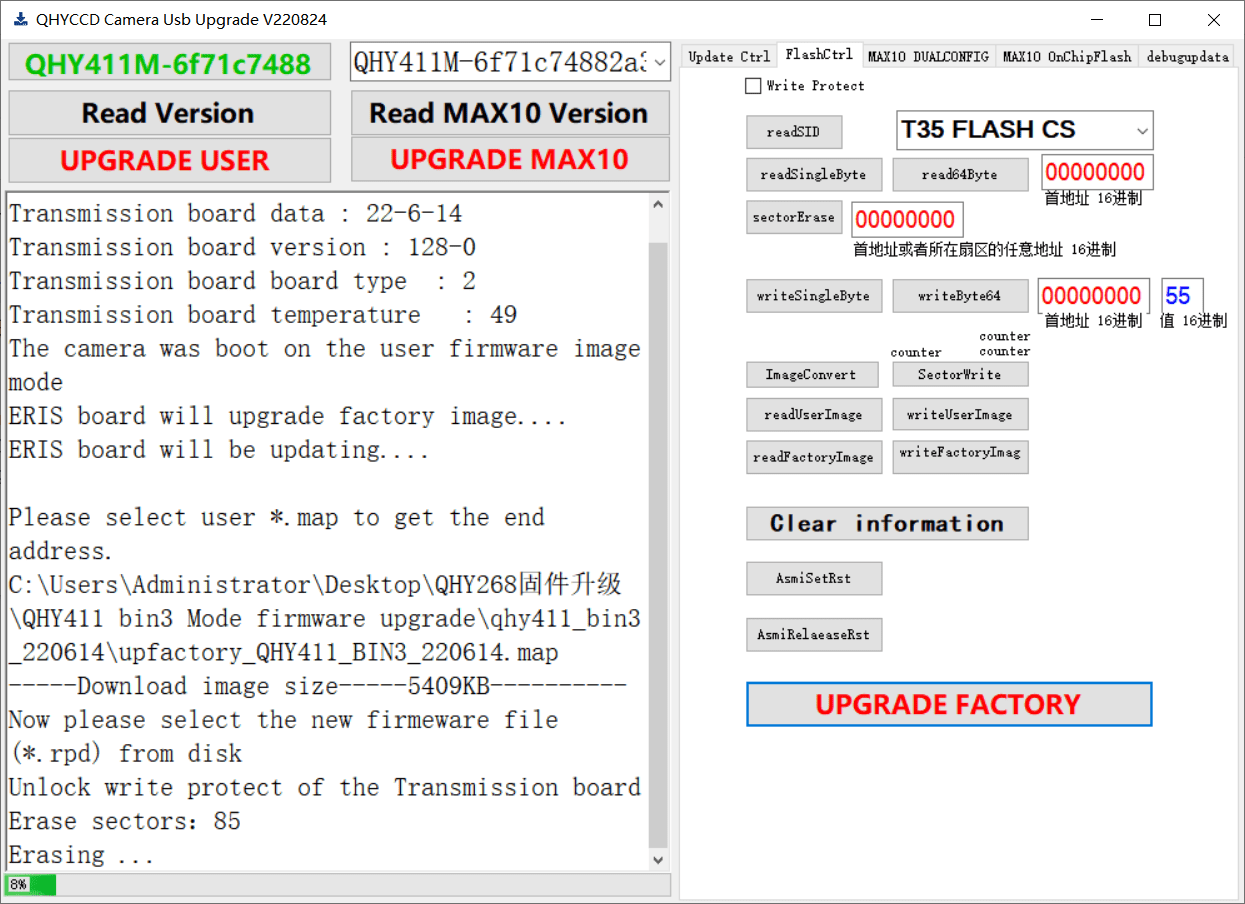Image resolution: width=1245 pixels, height=904 pixels.
Task: Click the readSID button
Action: click(x=795, y=132)
